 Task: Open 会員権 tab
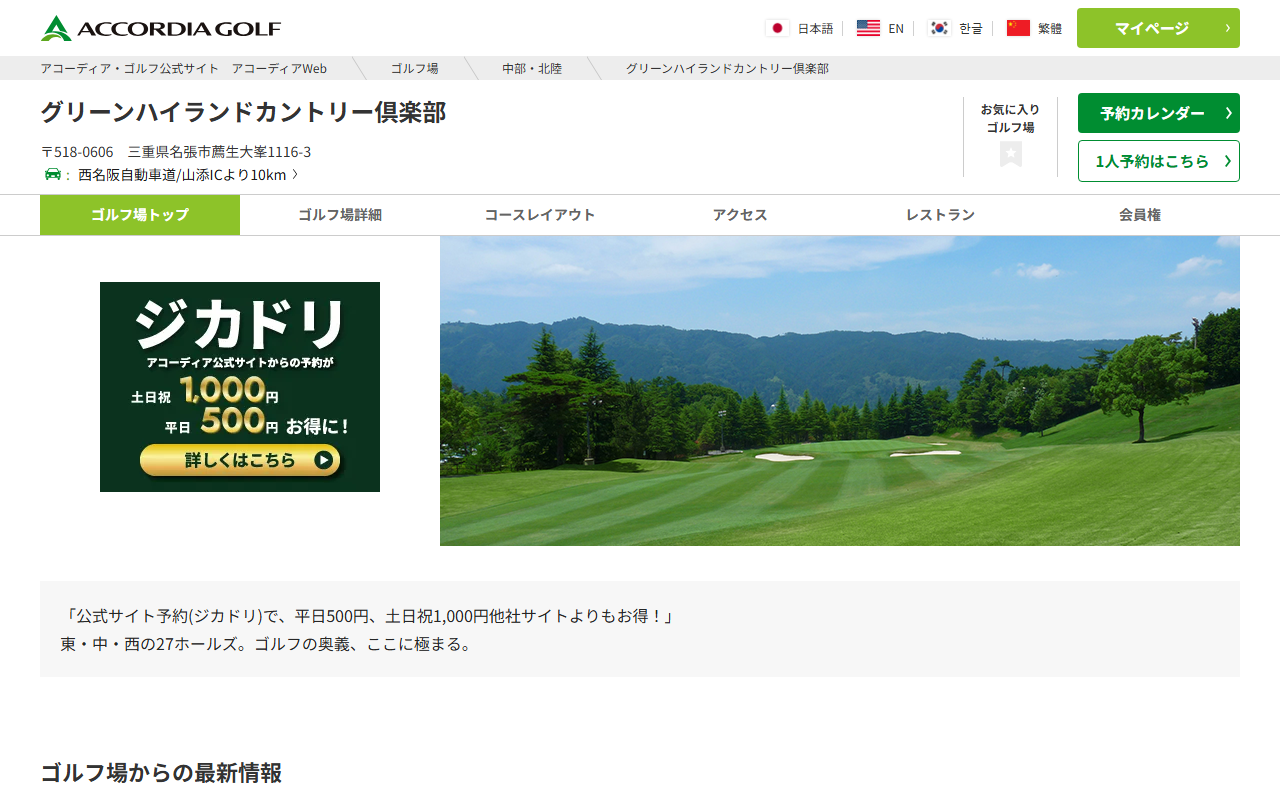tap(1140, 215)
